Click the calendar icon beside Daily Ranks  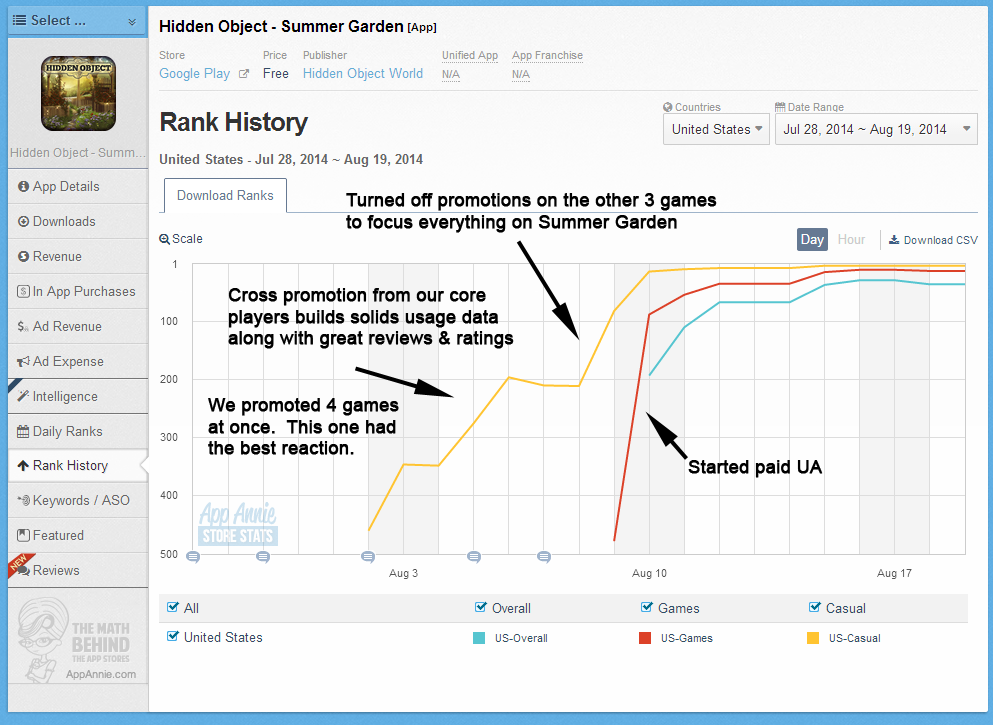pyautogui.click(x=23, y=432)
